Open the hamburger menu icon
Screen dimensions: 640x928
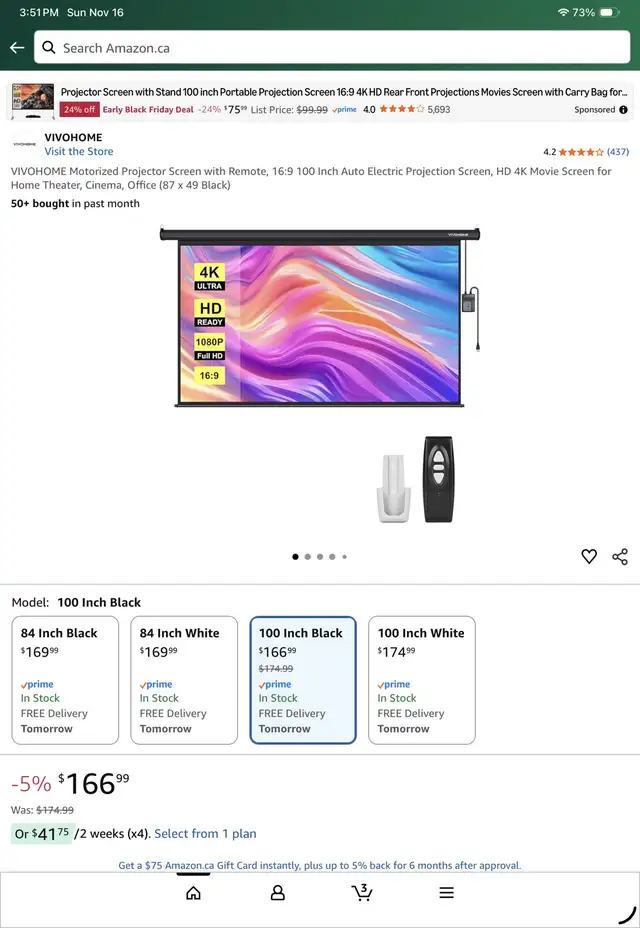point(446,892)
